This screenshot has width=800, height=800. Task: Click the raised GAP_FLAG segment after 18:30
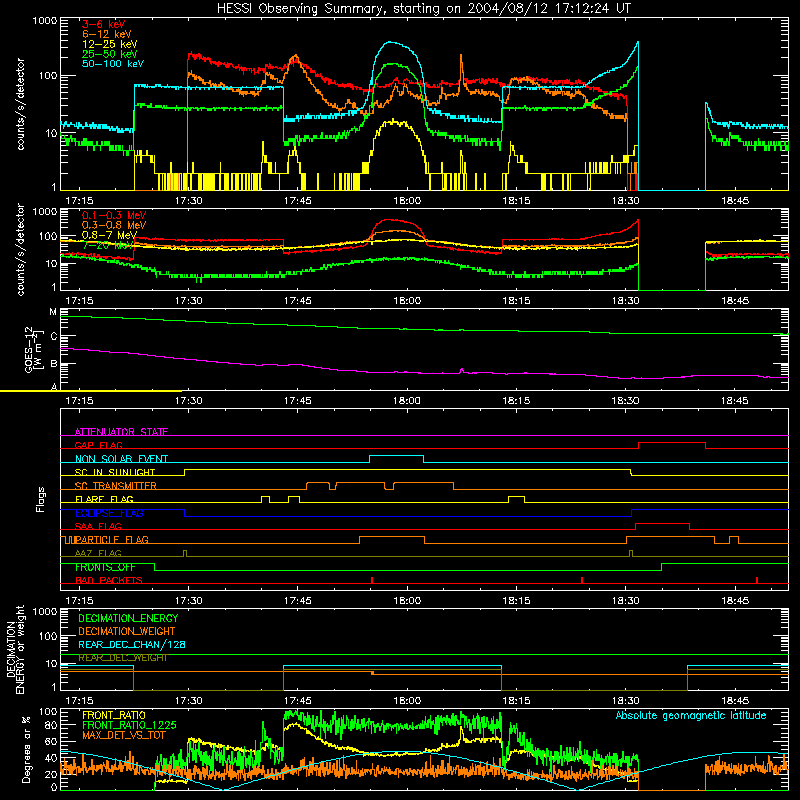[672, 443]
